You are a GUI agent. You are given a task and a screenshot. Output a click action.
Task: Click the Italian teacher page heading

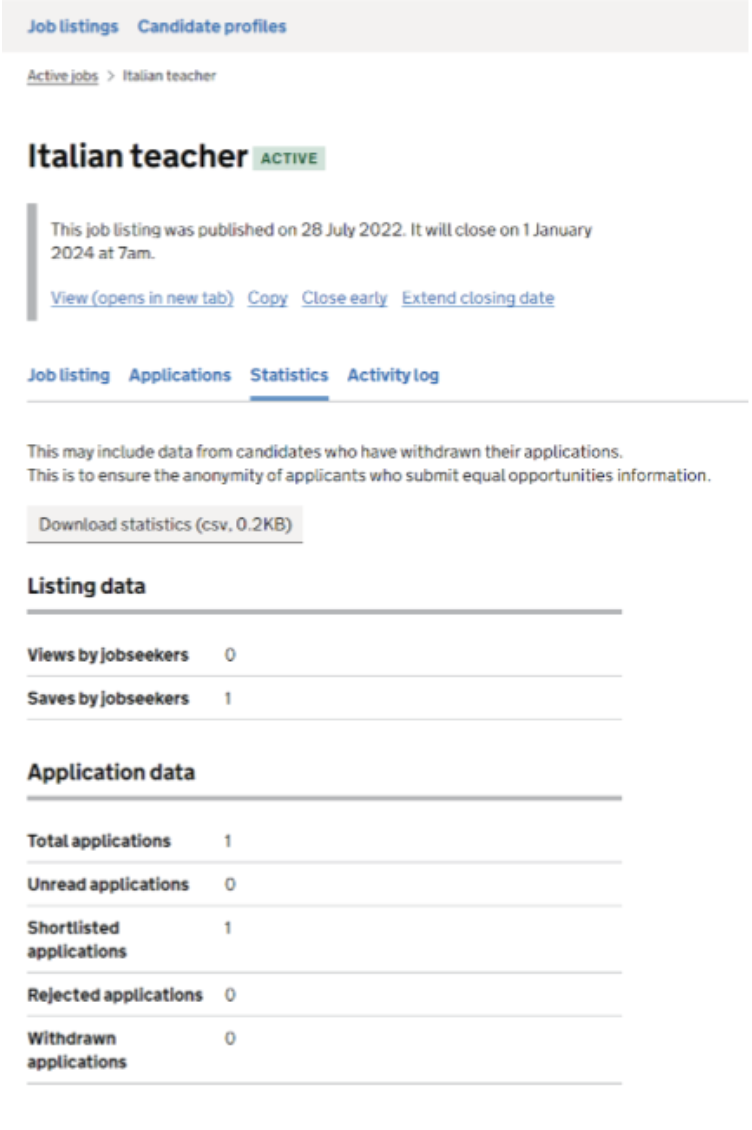point(137,157)
